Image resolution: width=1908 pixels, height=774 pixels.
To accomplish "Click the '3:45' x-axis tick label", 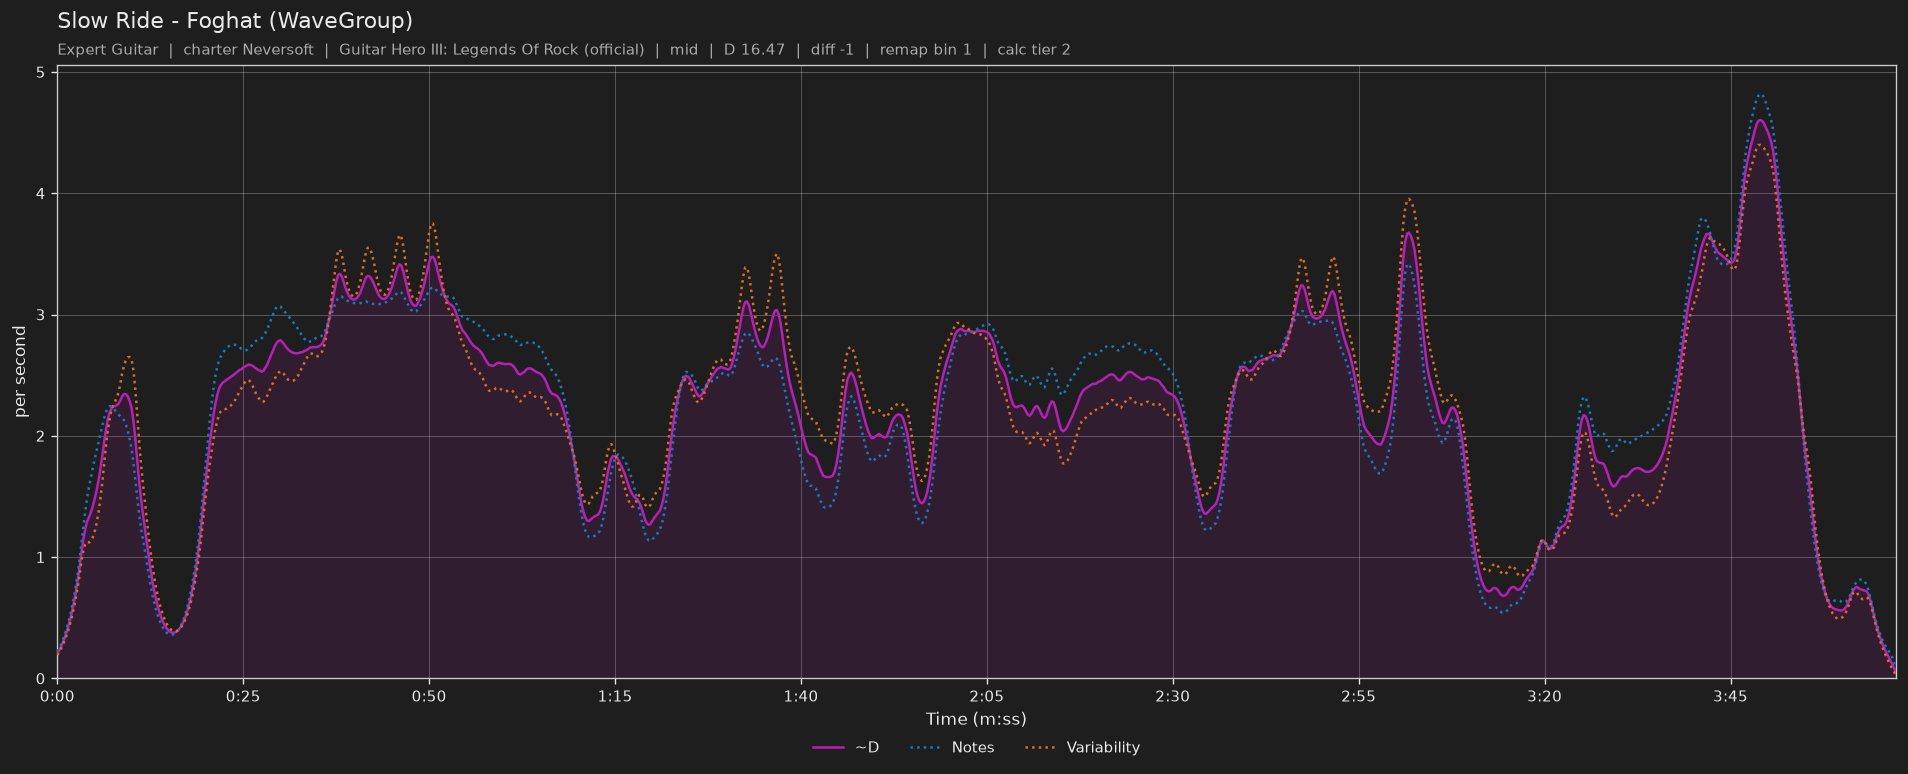I will coord(1731,696).
